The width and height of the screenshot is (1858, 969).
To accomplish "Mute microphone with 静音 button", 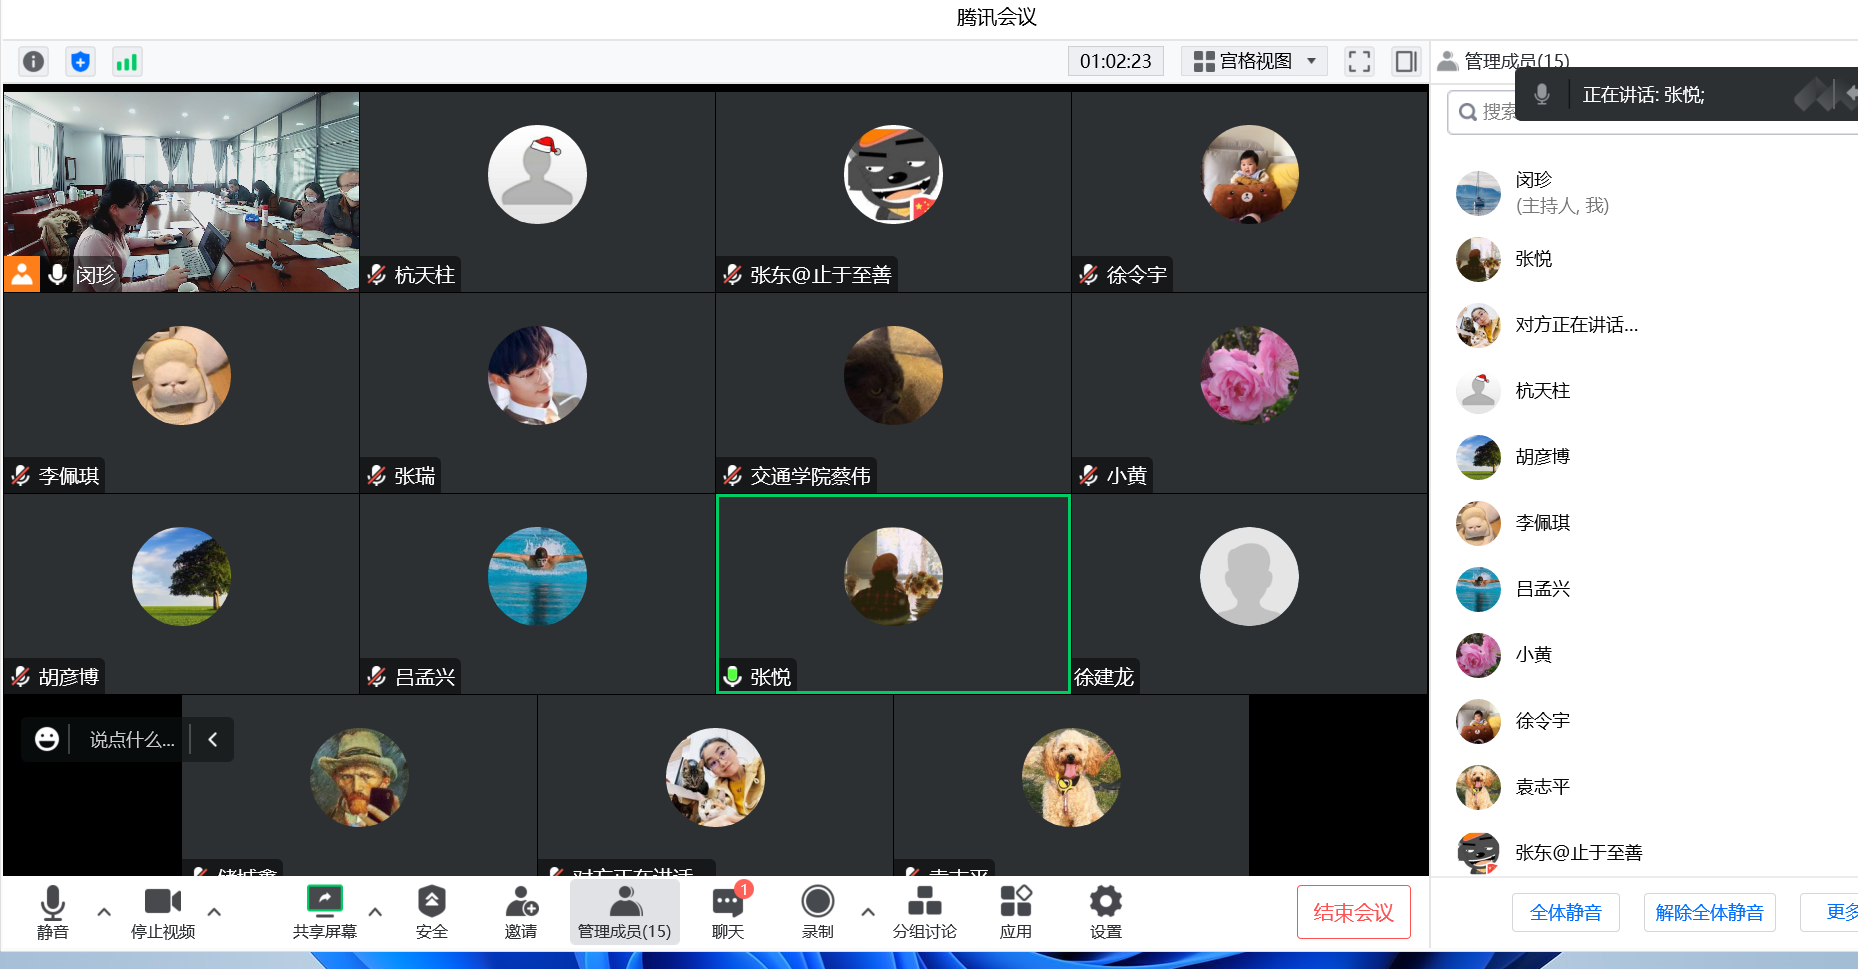I will tap(53, 911).
